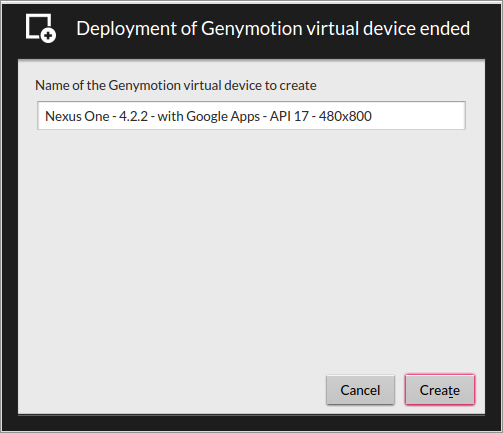Dismiss dialog with the Cancel button
The image size is (503, 433).
point(360,390)
